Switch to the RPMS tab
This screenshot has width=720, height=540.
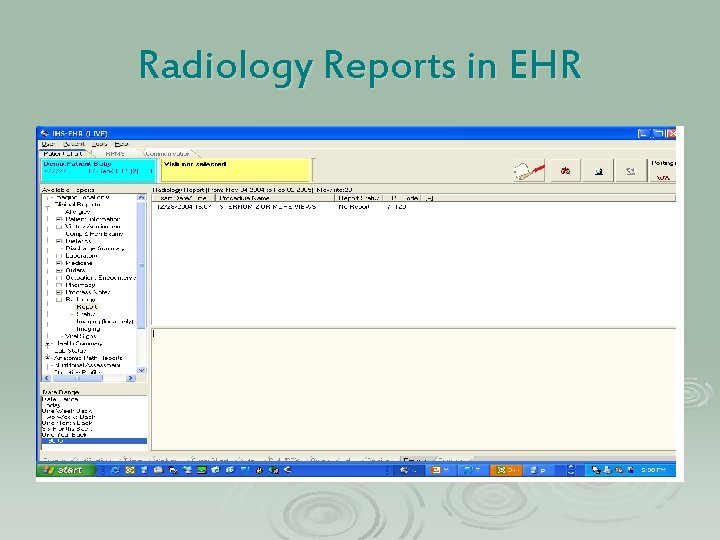click(x=115, y=153)
